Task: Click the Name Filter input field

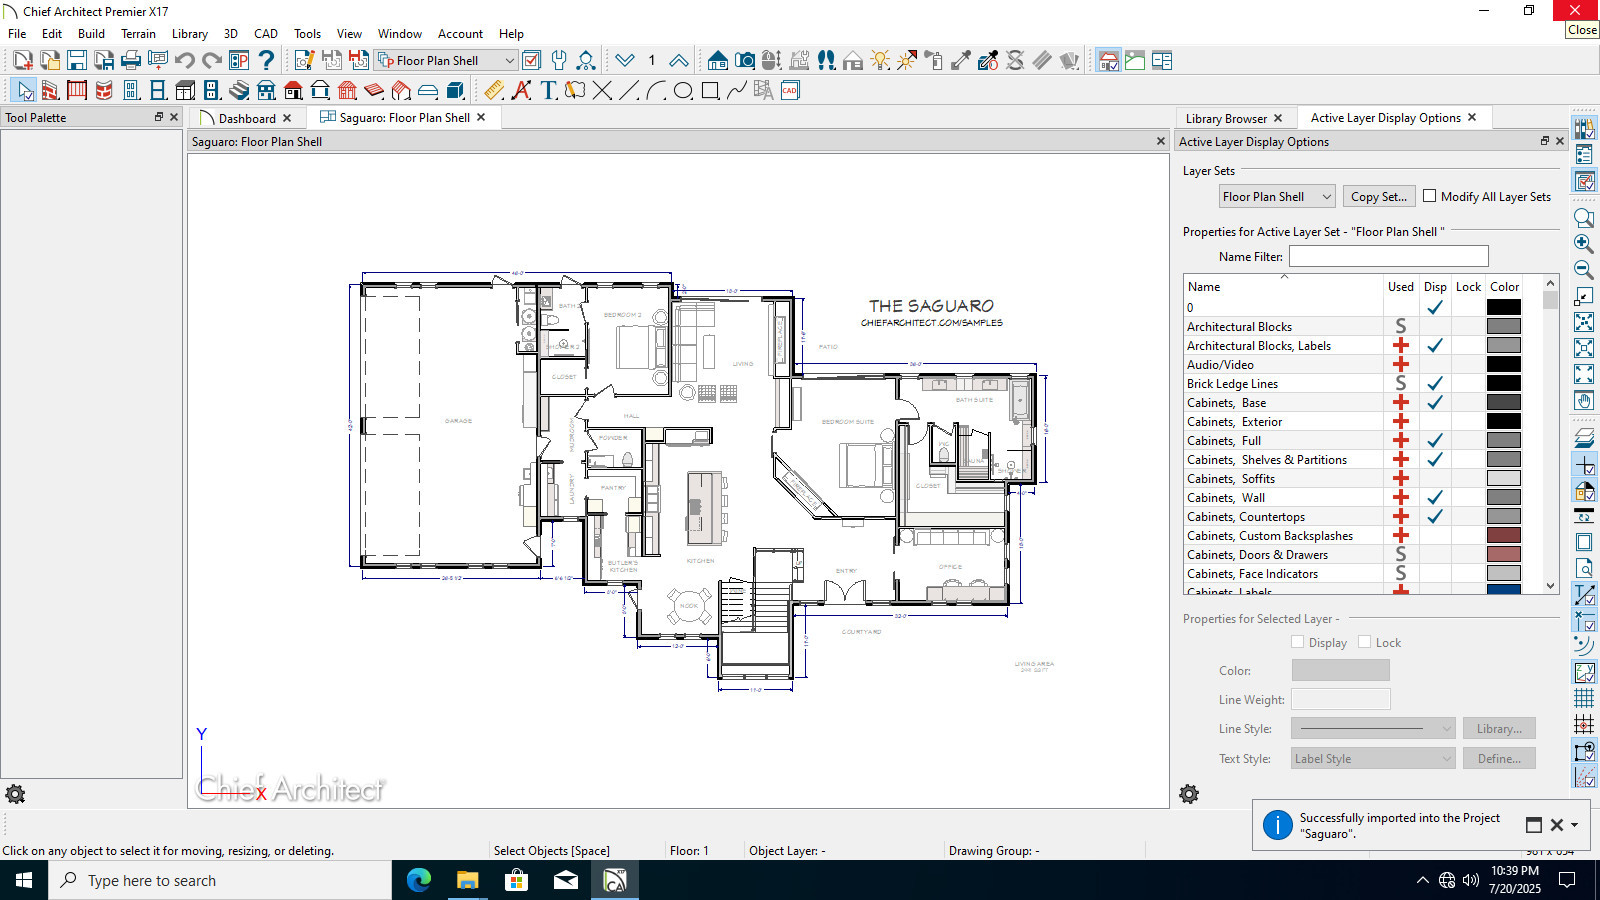Action: (x=1388, y=257)
